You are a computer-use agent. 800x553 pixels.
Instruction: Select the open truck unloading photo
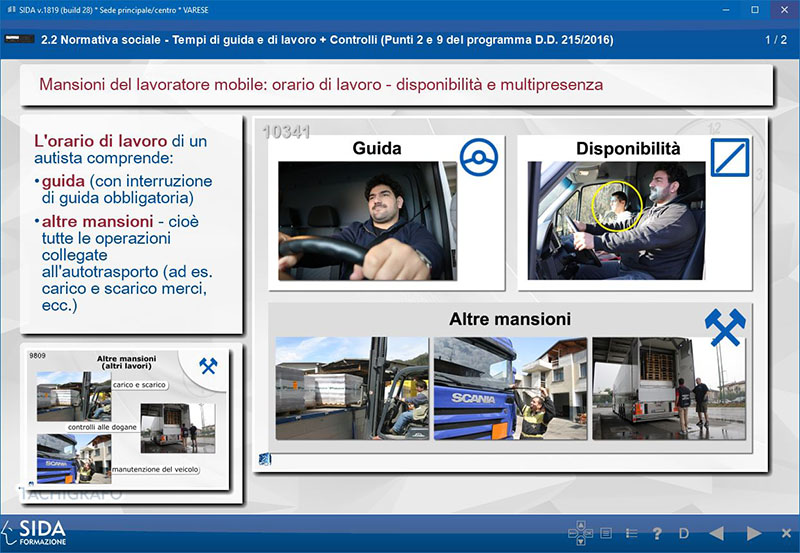click(668, 388)
